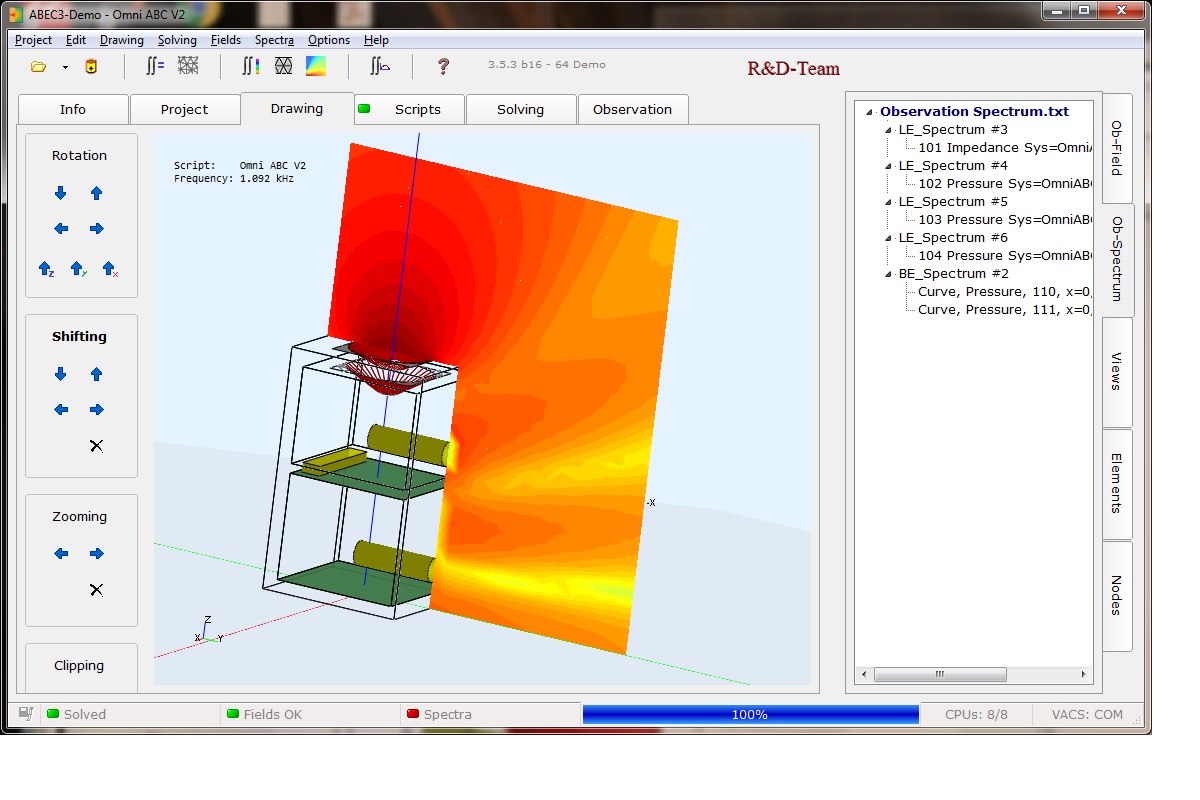This screenshot has height=800, width=1200.
Task: Calculate fields using the integral-with-color-bar icon
Action: pos(251,66)
